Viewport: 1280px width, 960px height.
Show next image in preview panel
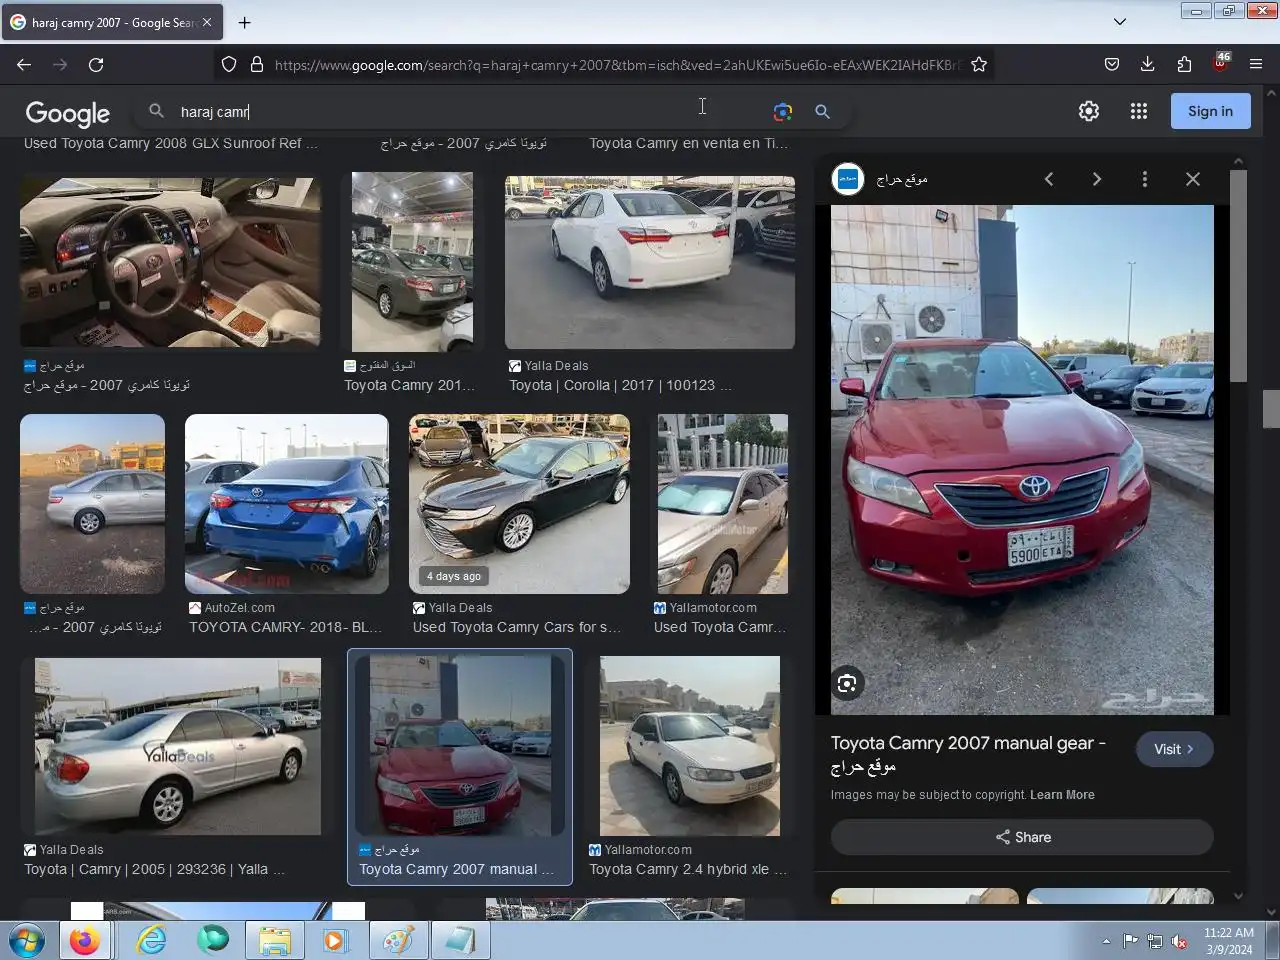[x=1096, y=179]
